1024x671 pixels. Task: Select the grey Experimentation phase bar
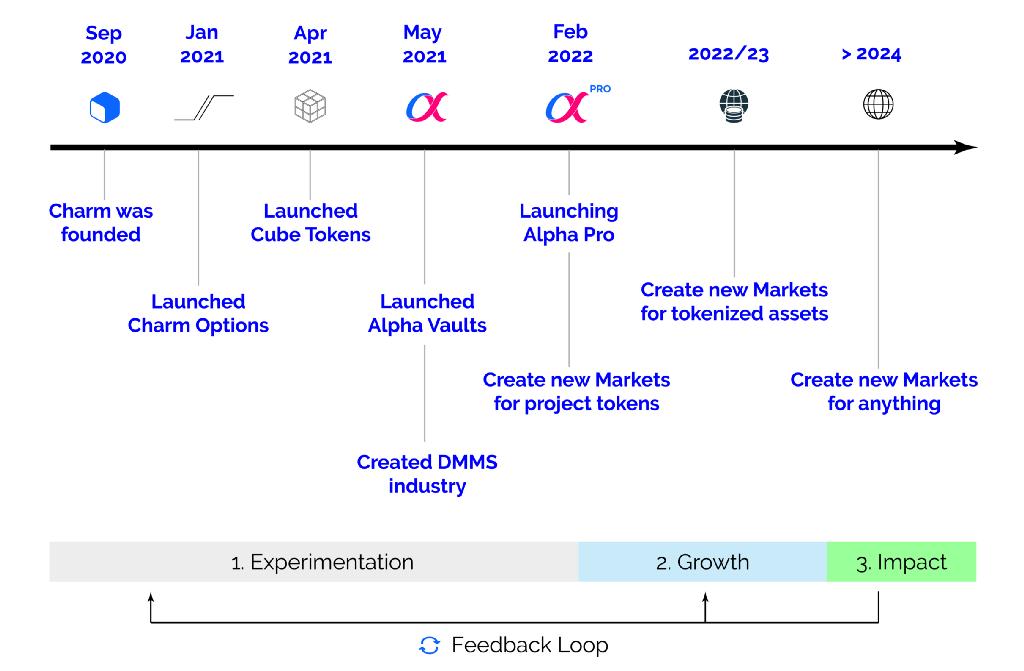coord(313,562)
